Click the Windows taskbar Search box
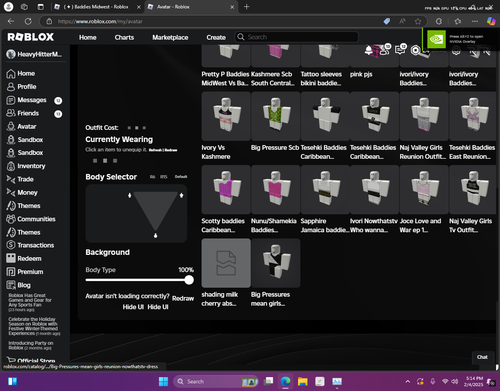Image resolution: width=500 pixels, height=391 pixels. [x=216, y=381]
